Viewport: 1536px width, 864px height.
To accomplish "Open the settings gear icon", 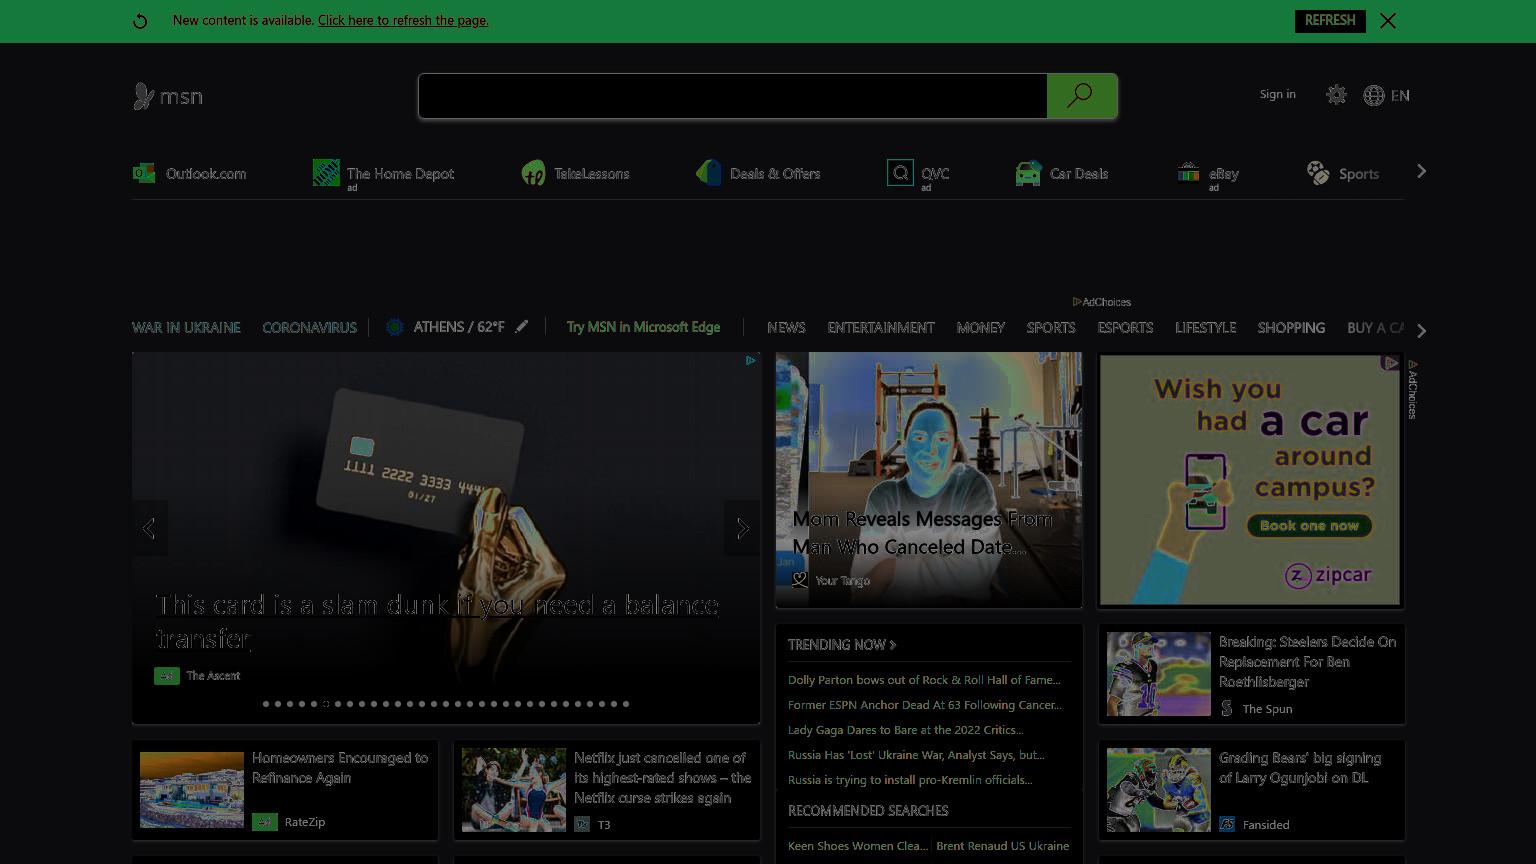I will [1336, 95].
